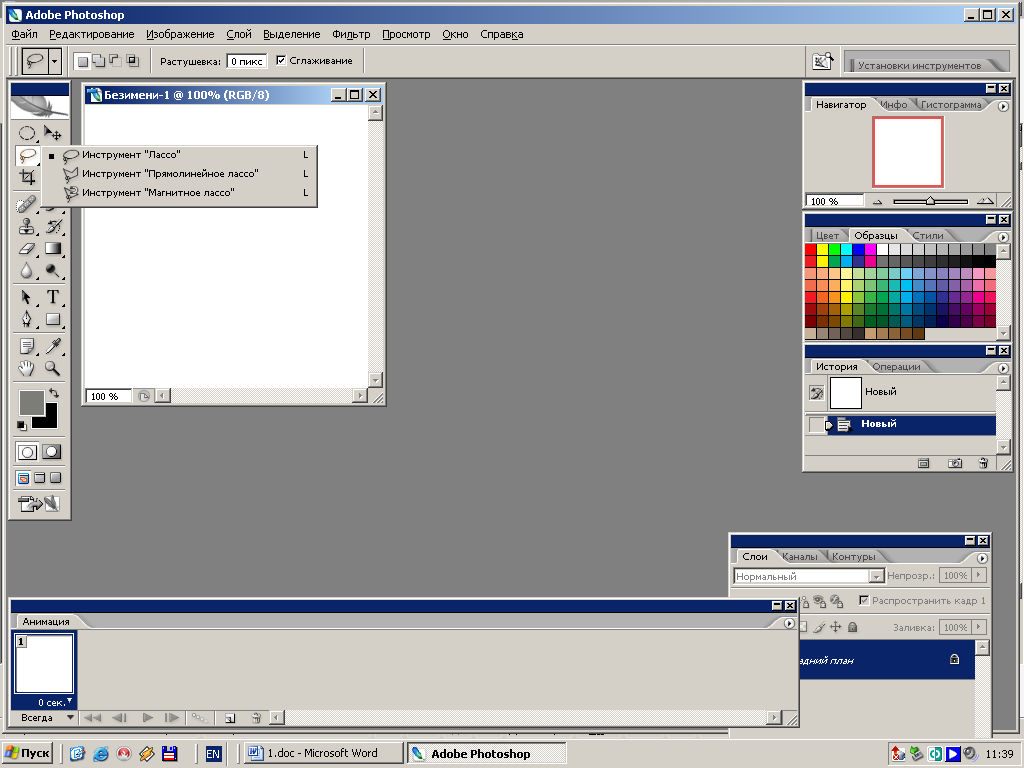Open the Изображение menu
Viewport: 1024px width, 768px height.
point(180,34)
